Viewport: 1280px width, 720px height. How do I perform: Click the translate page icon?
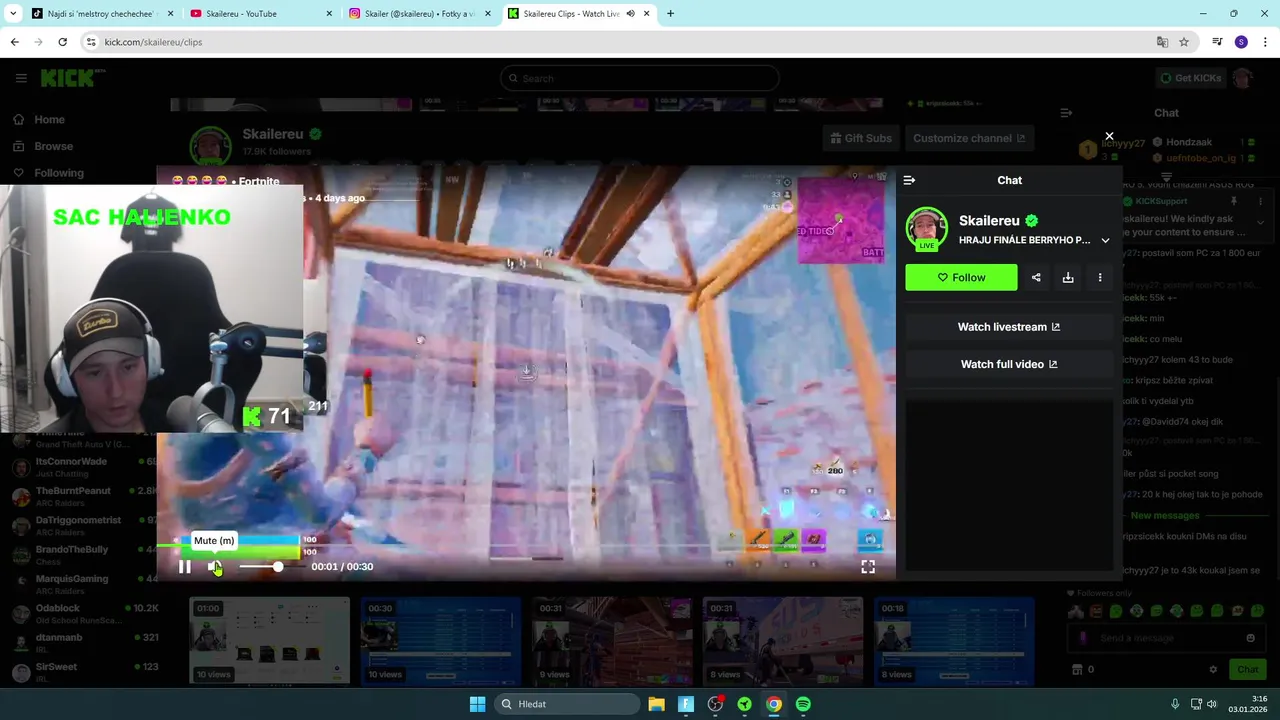pos(1162,42)
